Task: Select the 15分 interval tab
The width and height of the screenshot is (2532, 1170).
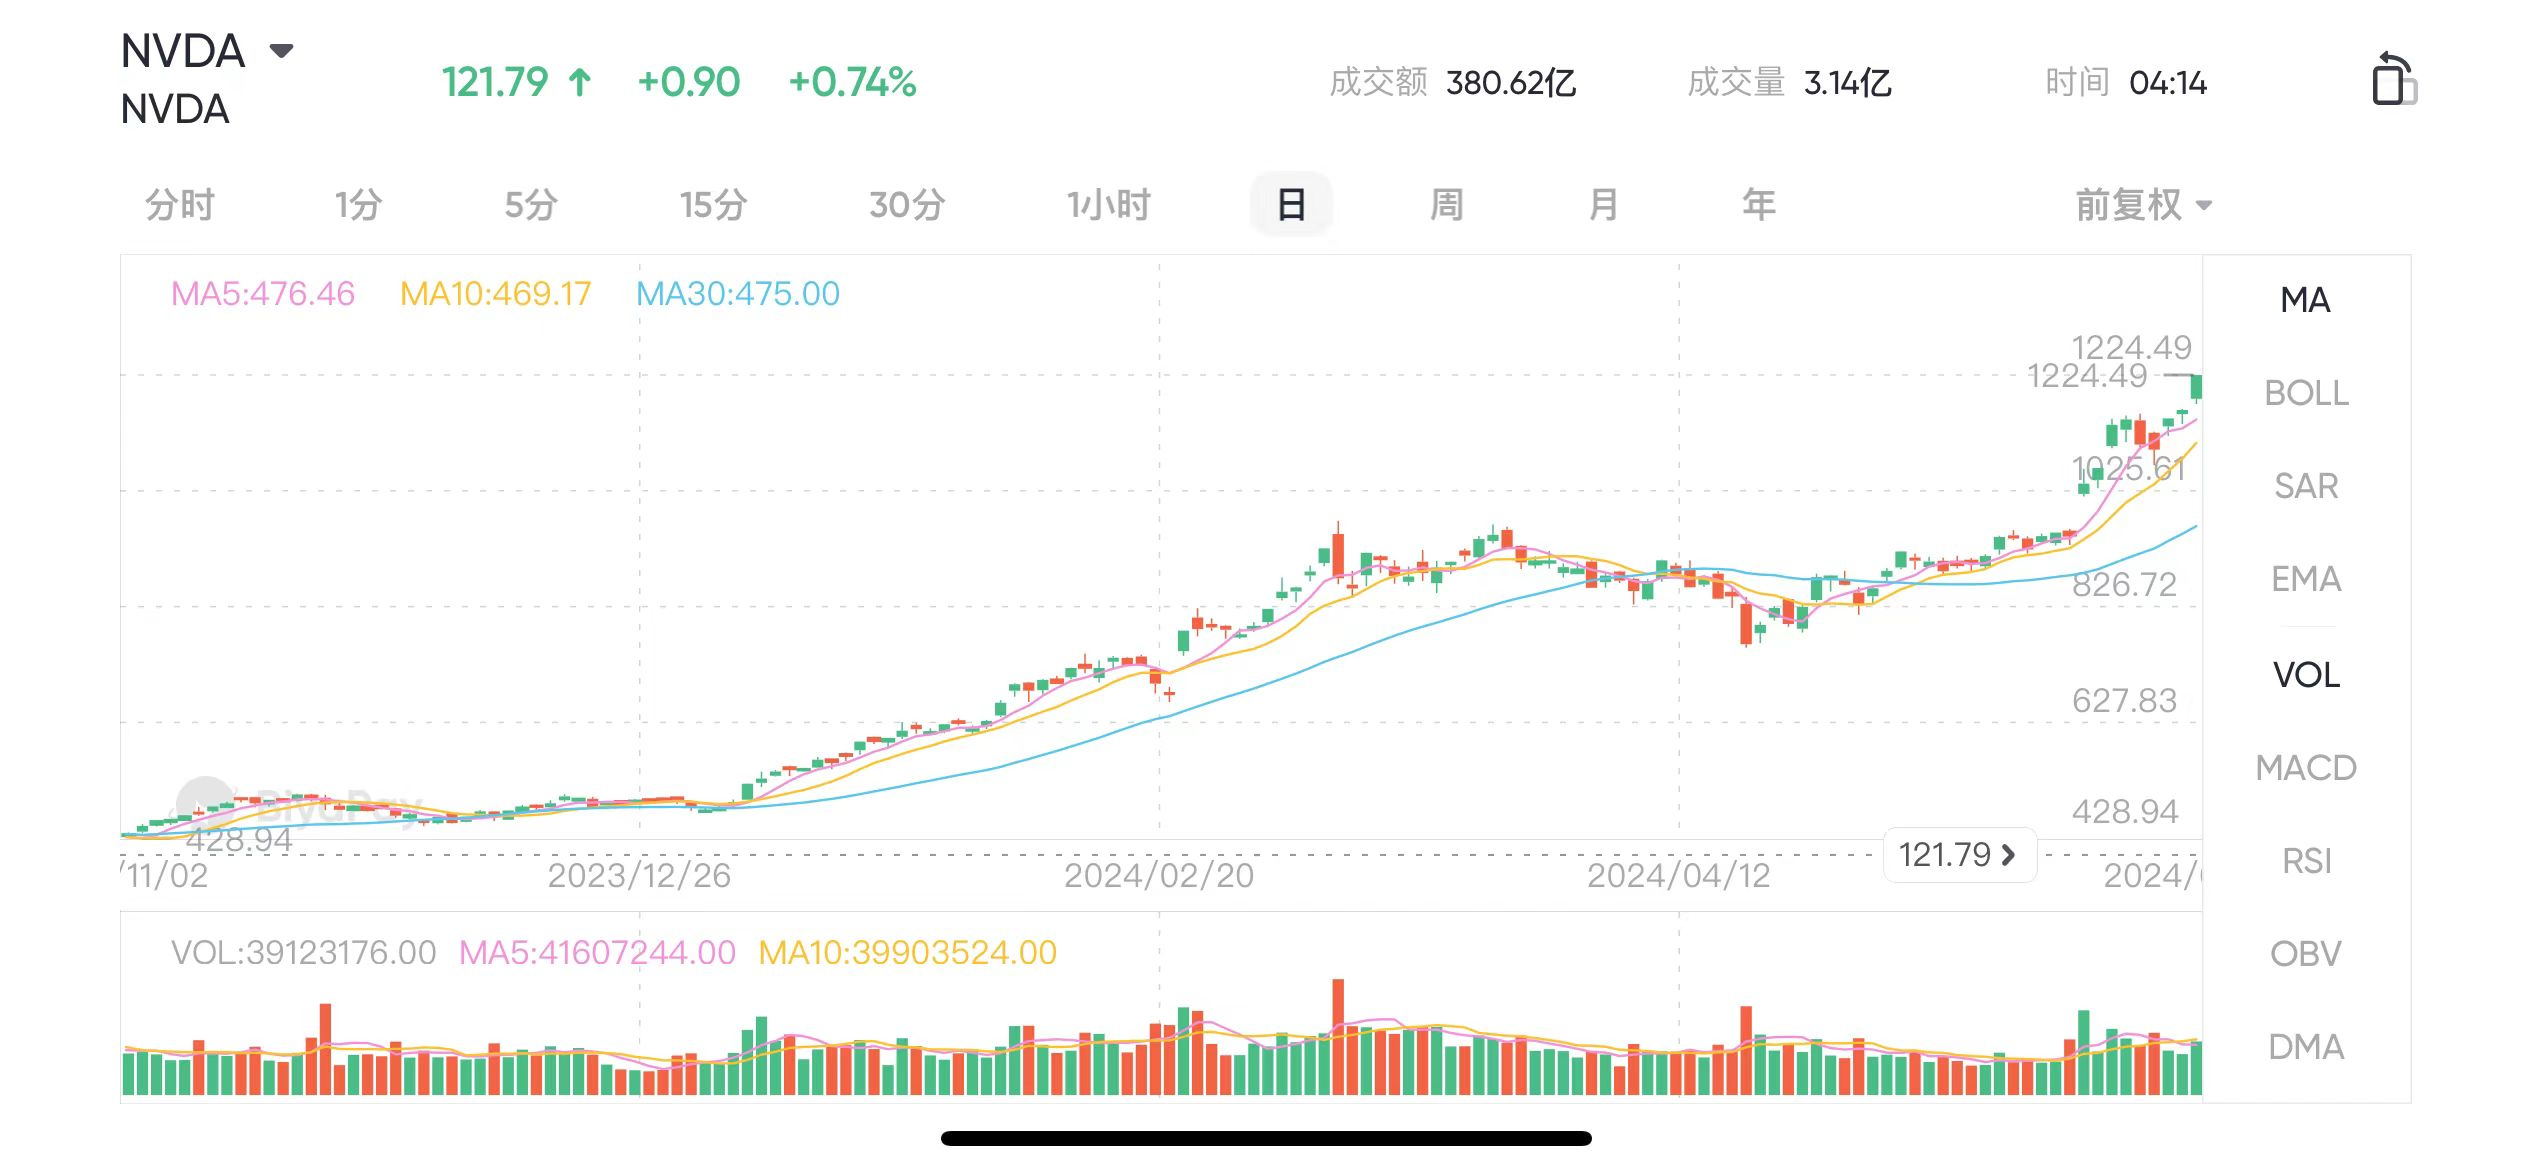Action: coord(713,205)
